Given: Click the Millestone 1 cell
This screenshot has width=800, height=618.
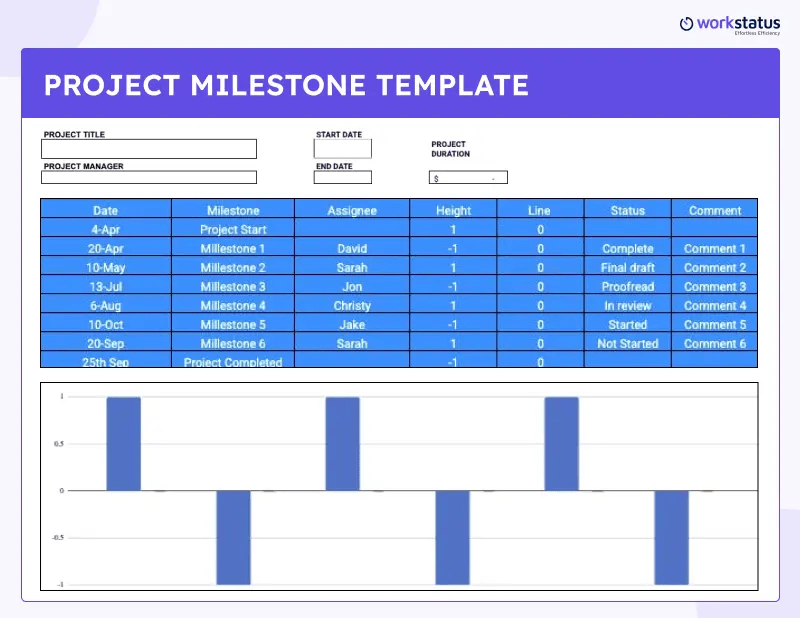Looking at the screenshot, I should point(233,248).
